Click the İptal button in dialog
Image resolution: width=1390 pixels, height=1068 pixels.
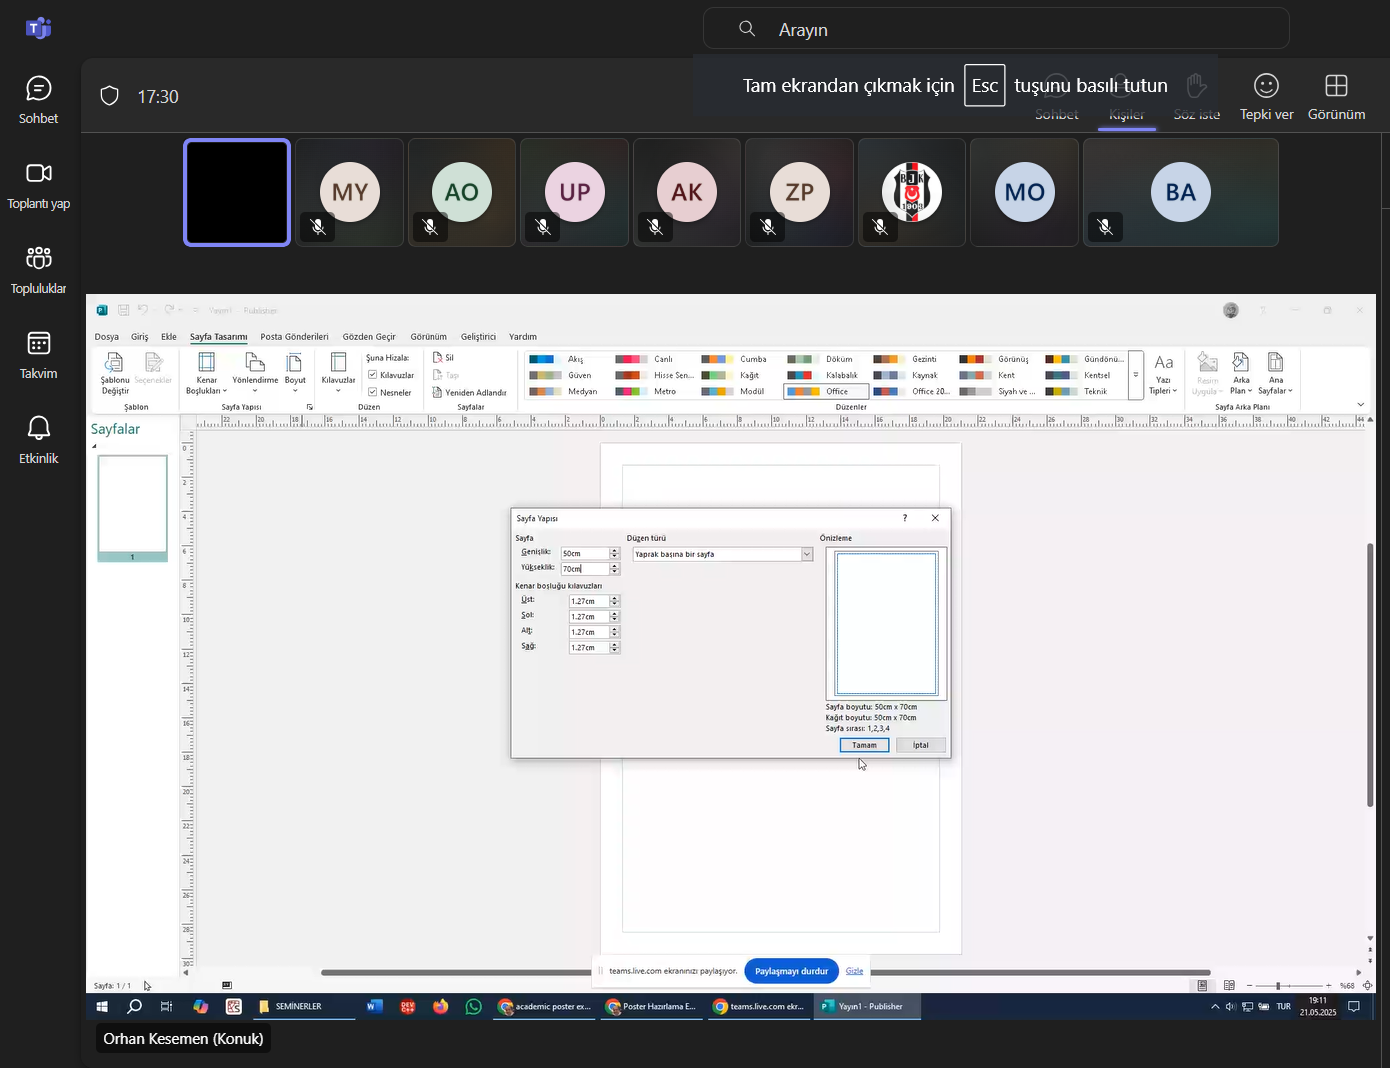(x=921, y=745)
